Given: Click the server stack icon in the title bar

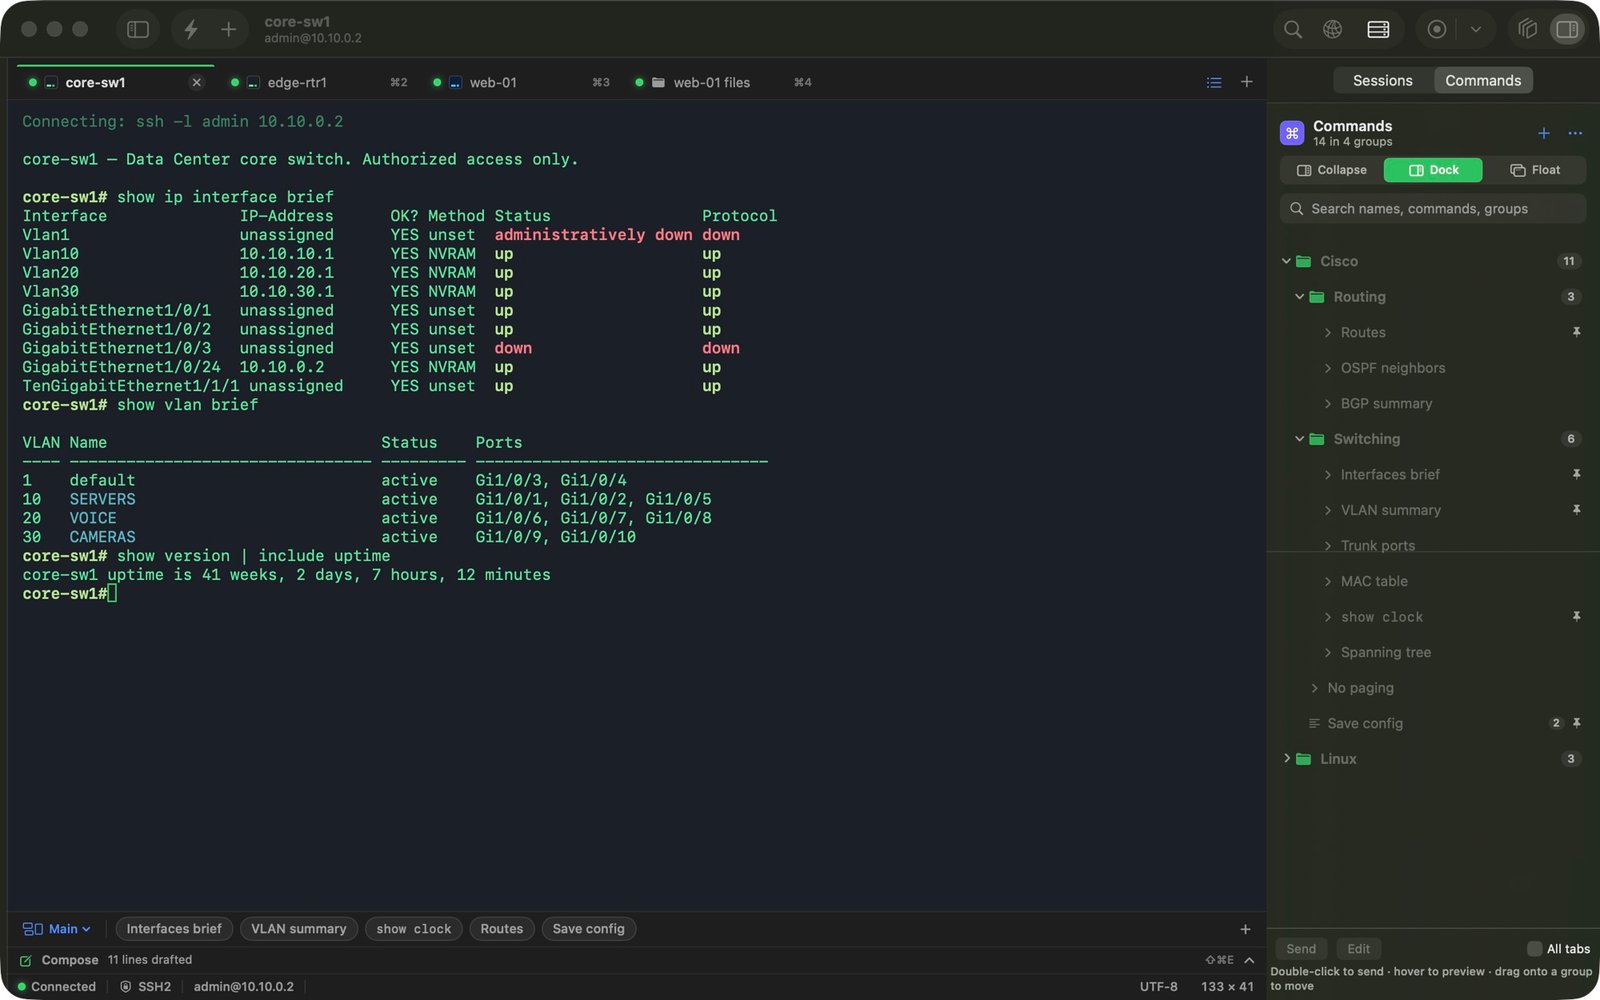Looking at the screenshot, I should pos(1378,29).
